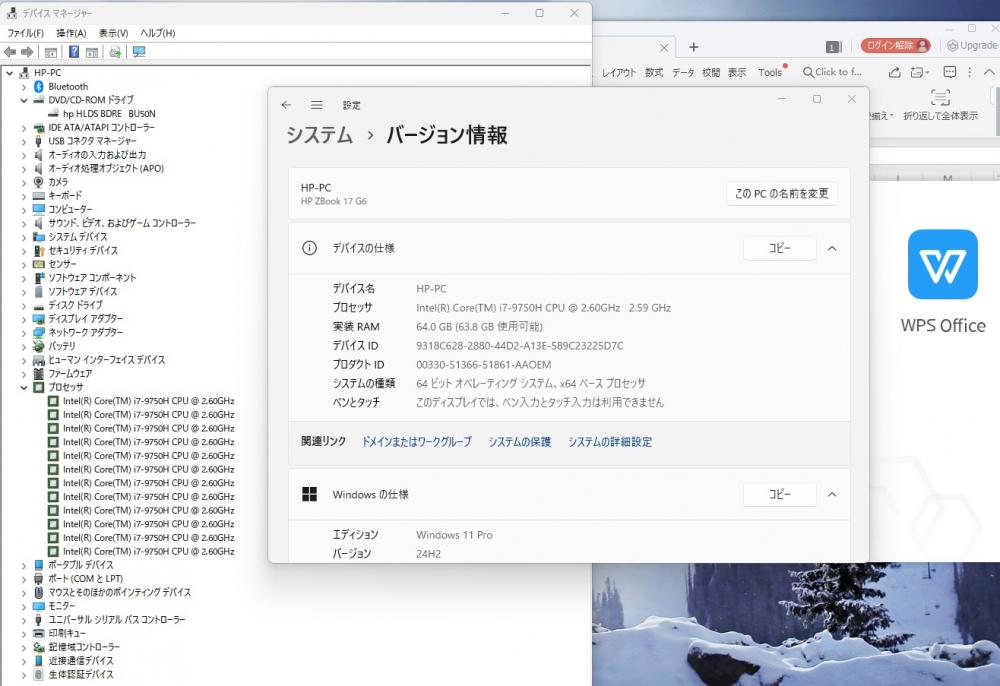The image size is (1000, 686).
Task: Expand the ポート (COM と LPT) node
Action: pos(24,578)
